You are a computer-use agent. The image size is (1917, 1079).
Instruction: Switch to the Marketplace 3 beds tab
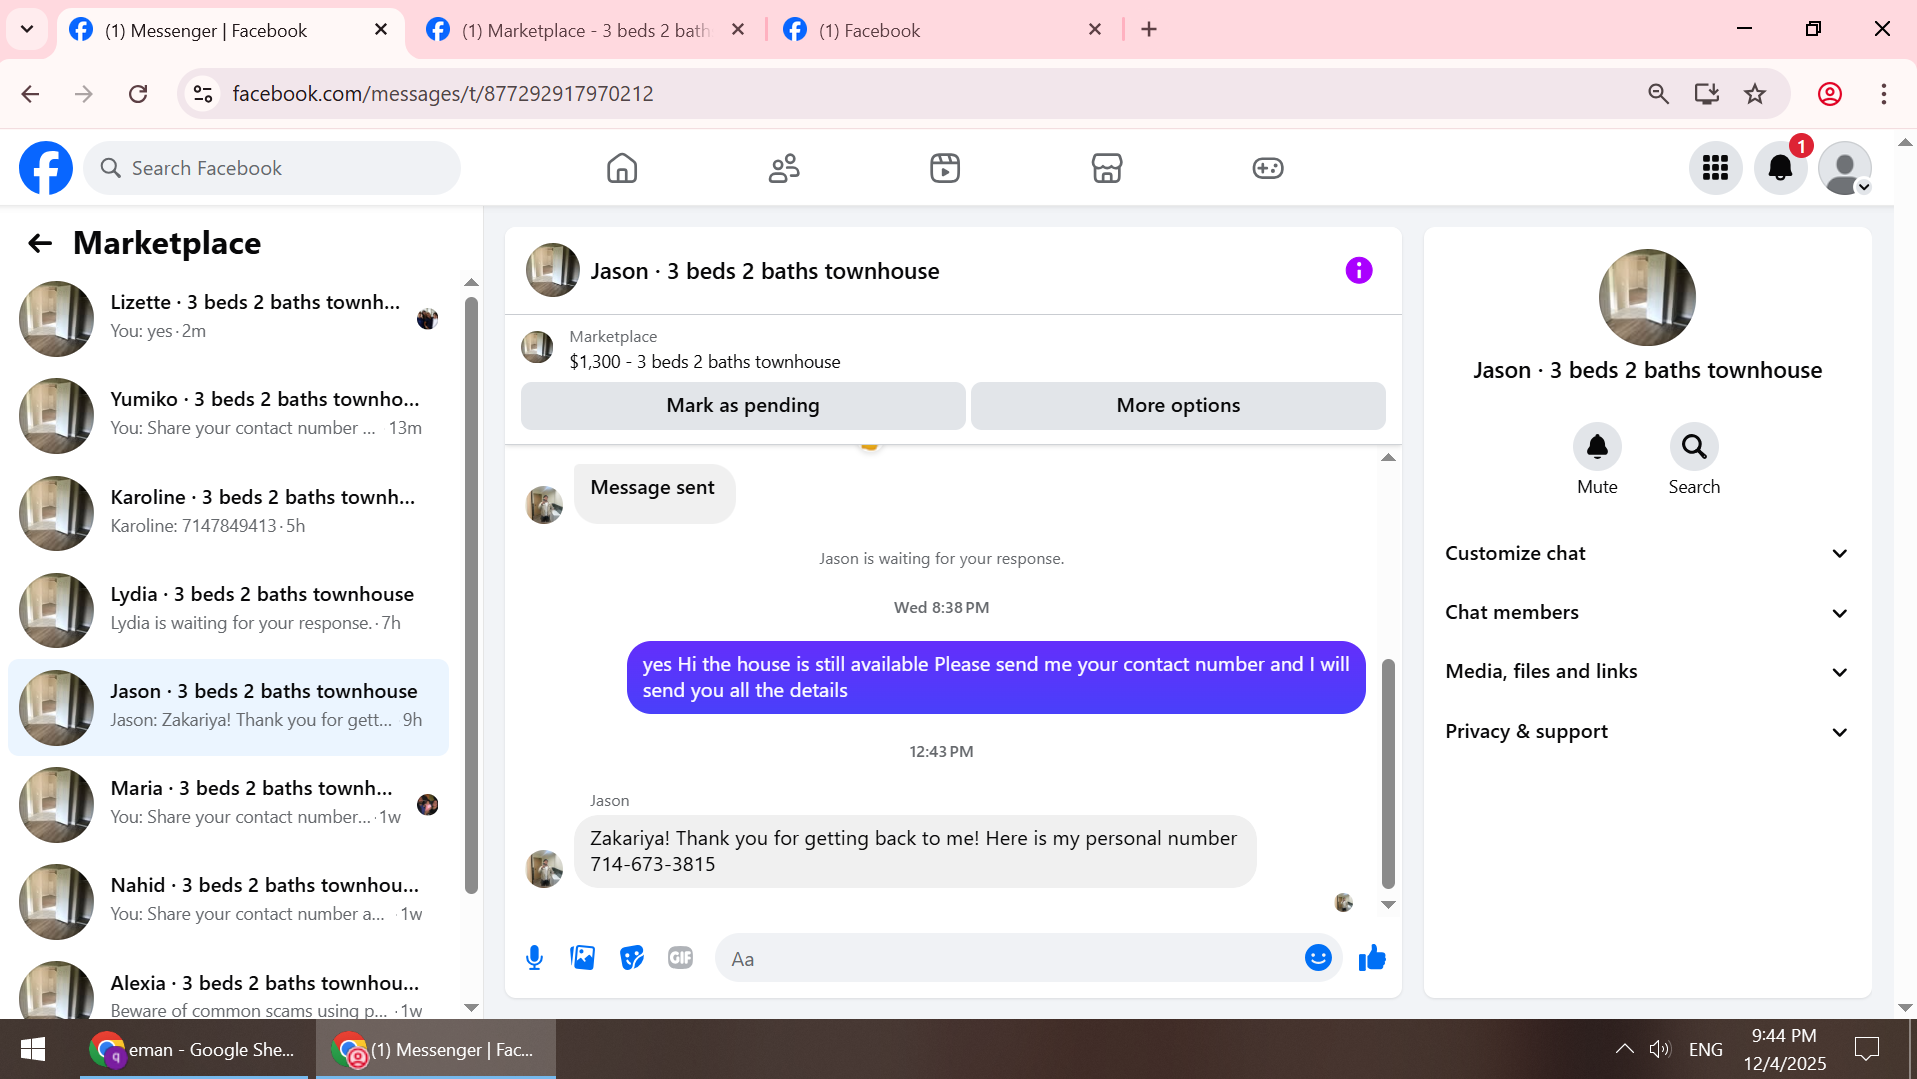(585, 30)
